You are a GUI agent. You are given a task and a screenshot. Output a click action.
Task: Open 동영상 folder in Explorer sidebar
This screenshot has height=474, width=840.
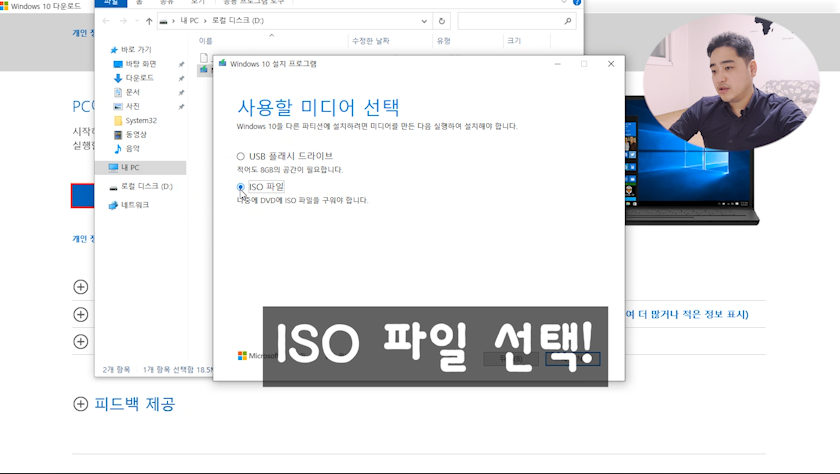click(x=136, y=134)
